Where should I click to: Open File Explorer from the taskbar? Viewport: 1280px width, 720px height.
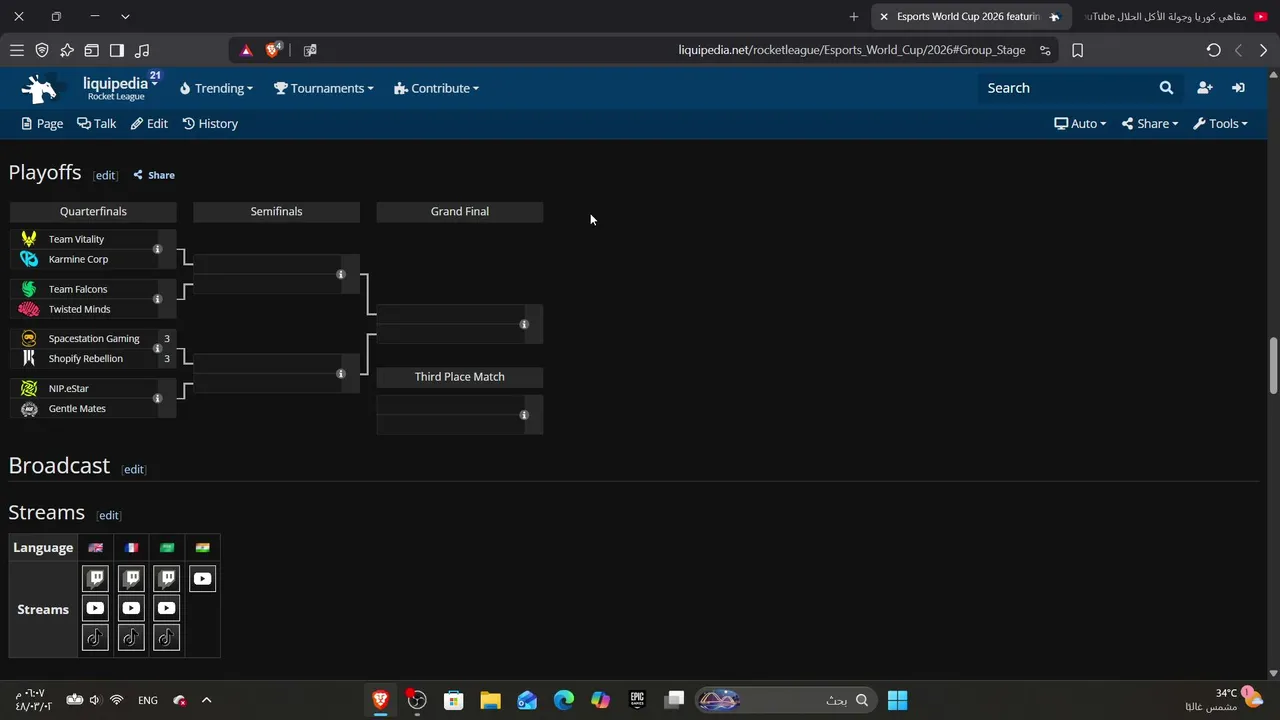tap(490, 700)
